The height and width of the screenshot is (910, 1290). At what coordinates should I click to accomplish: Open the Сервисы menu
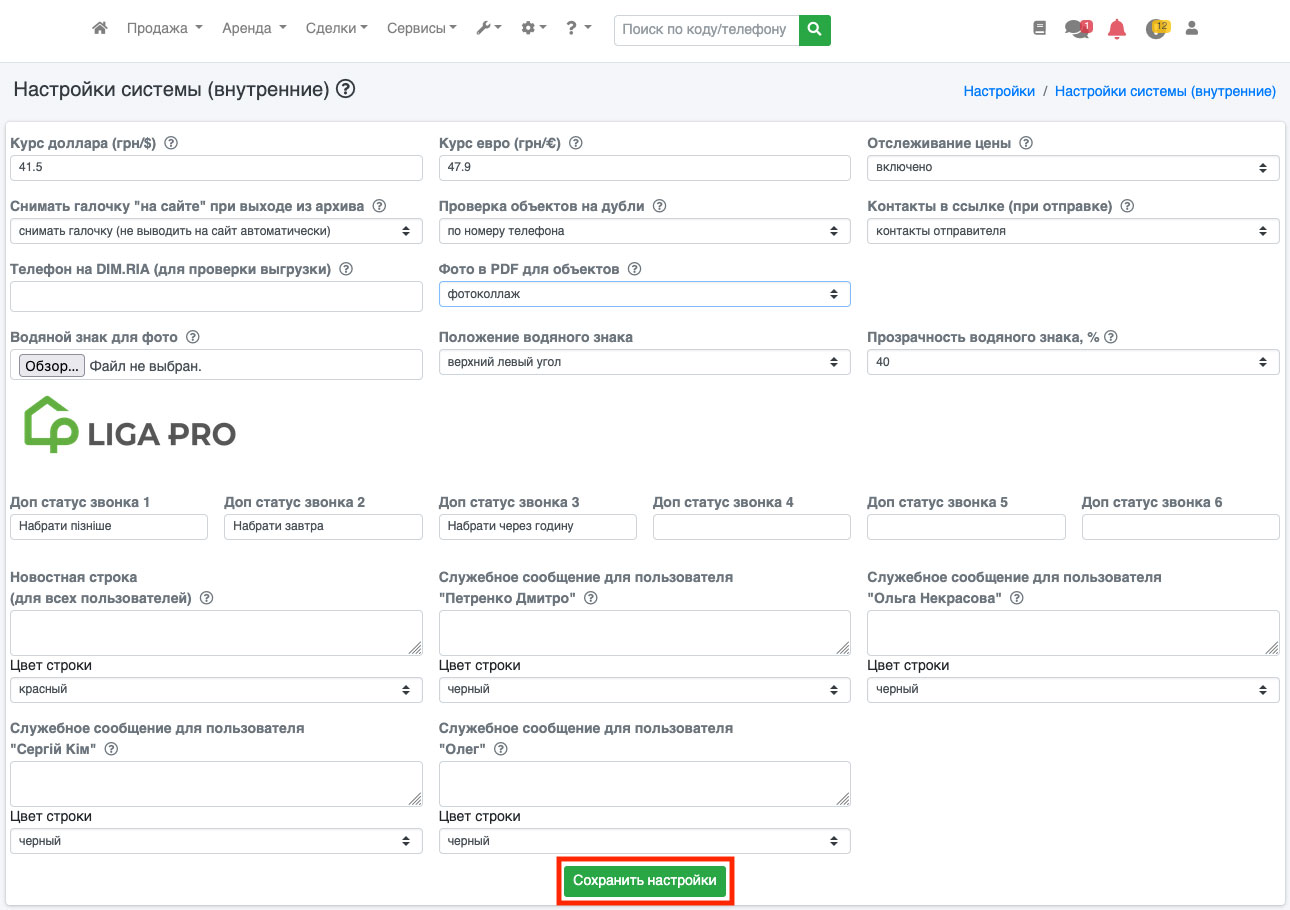coord(421,29)
